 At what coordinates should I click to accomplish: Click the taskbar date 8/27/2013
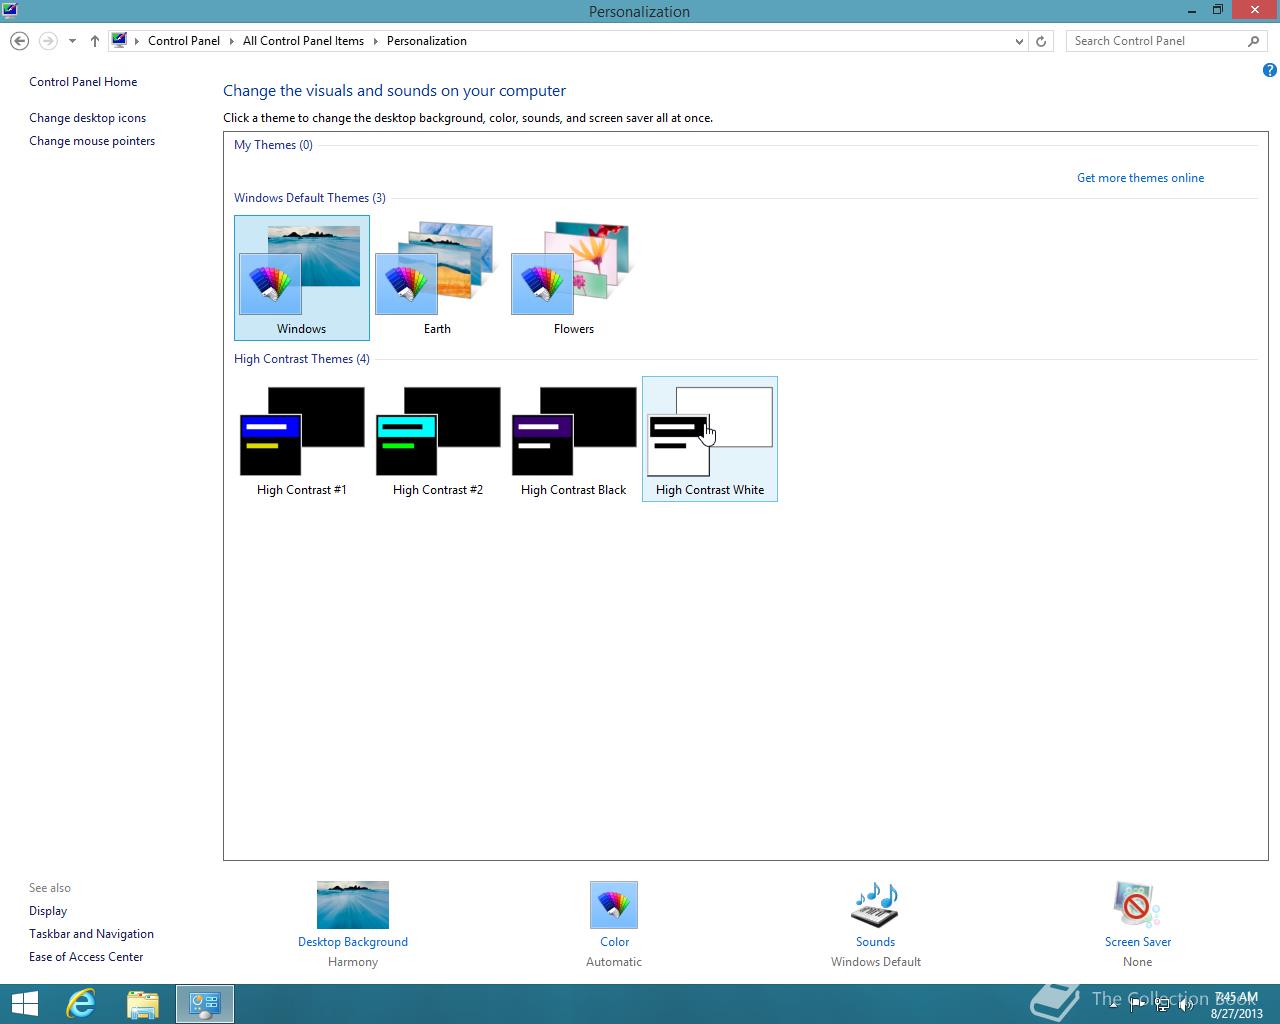click(x=1236, y=1013)
